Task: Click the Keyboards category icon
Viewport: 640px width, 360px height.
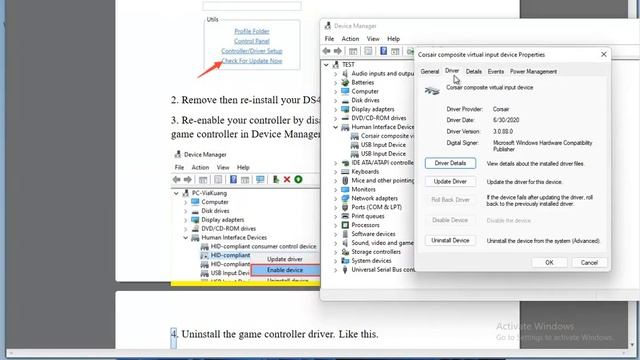Action: click(345, 172)
